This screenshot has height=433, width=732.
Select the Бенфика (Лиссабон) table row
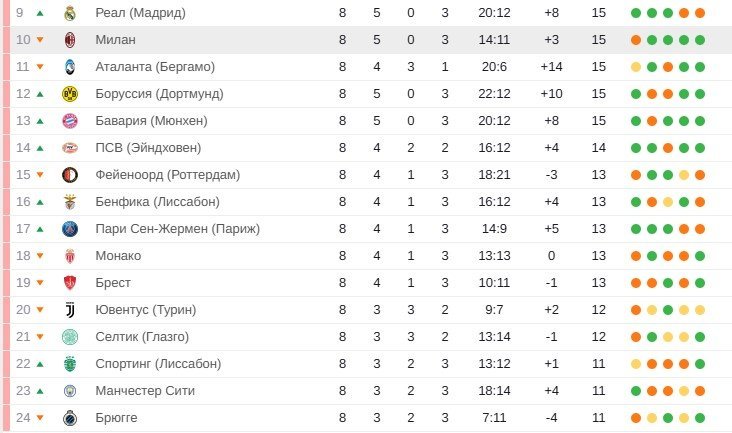click(371, 202)
